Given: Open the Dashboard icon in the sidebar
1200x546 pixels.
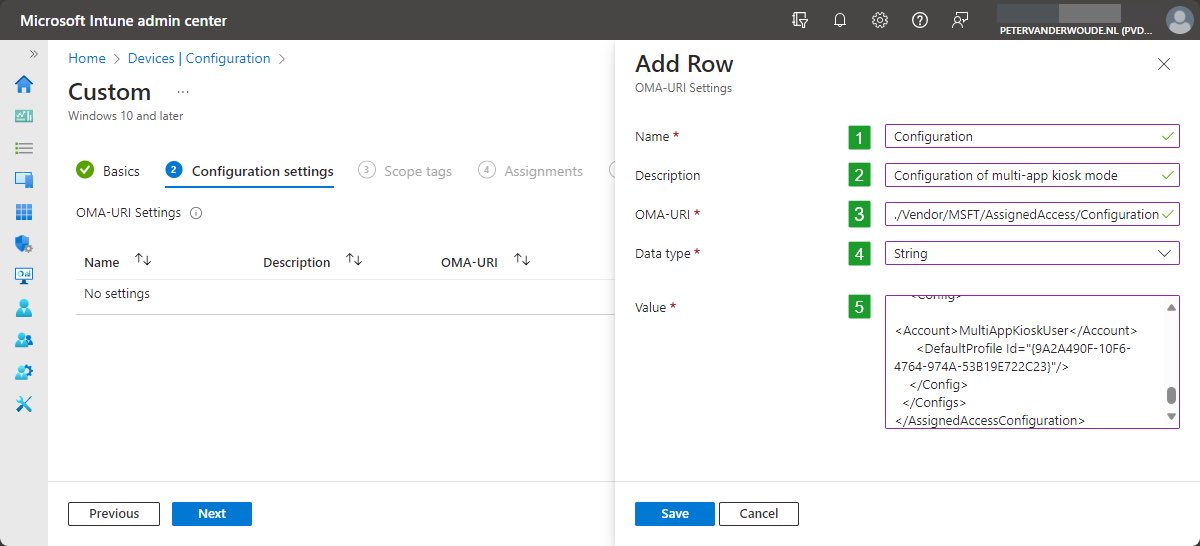Looking at the screenshot, I should tap(24, 116).
